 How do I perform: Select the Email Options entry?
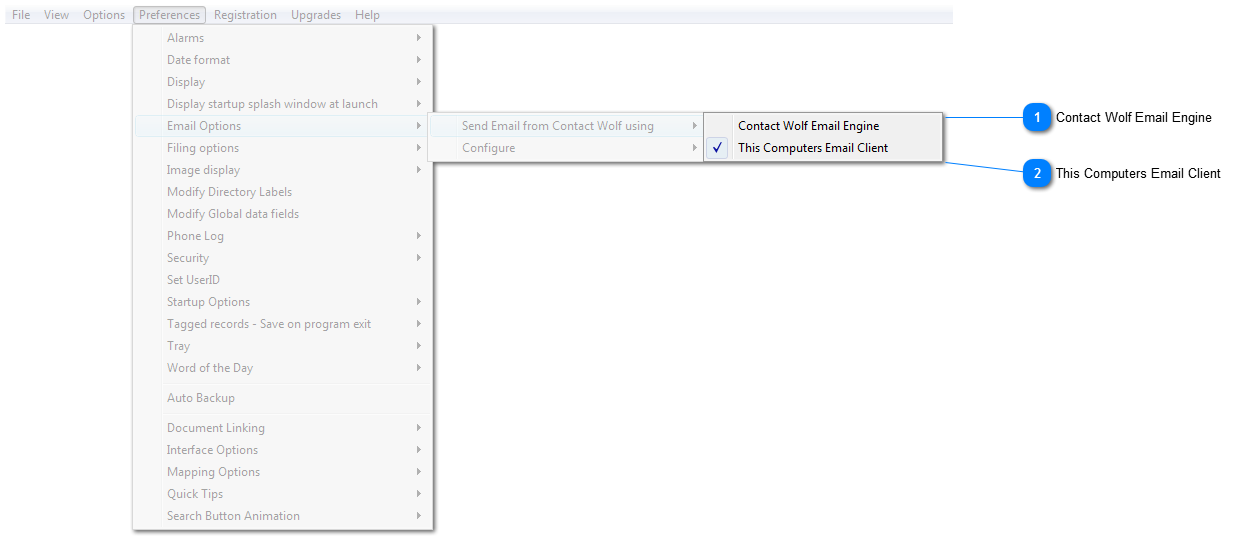[x=282, y=126]
